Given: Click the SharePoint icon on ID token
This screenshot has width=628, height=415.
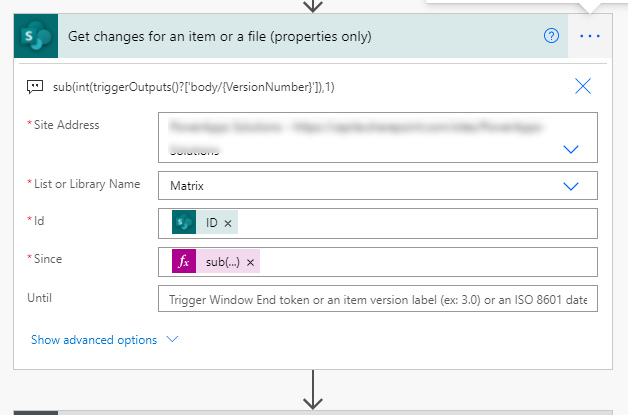Looking at the screenshot, I should [x=185, y=223].
